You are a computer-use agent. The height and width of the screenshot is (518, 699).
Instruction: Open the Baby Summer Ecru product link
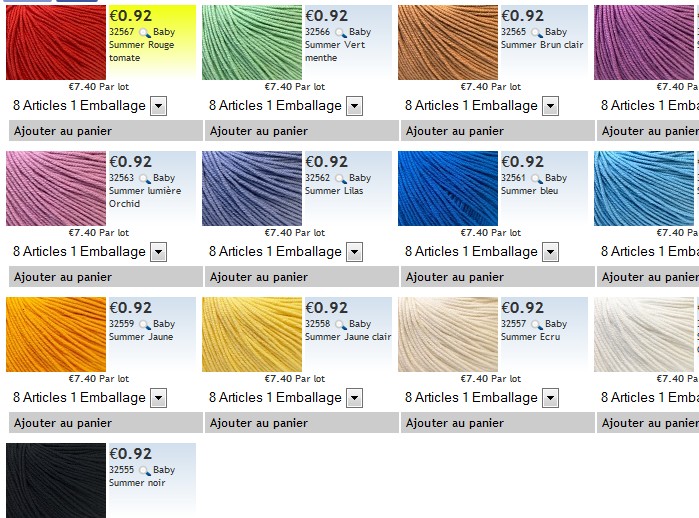pos(534,330)
